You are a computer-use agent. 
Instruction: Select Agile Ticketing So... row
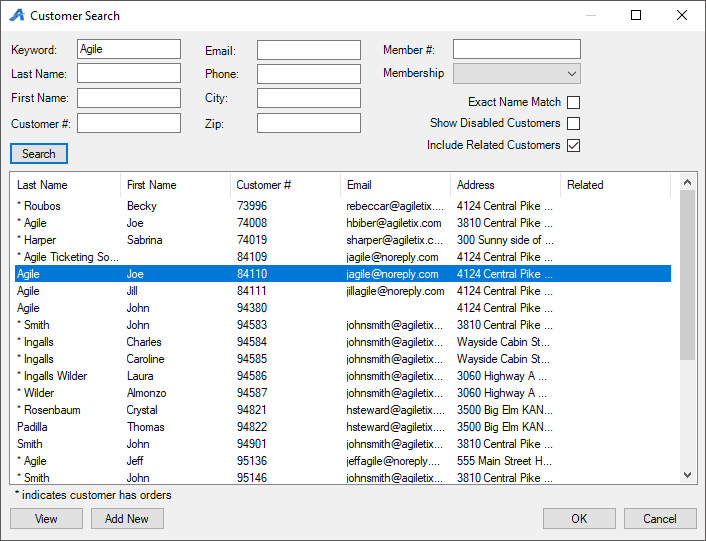(343, 257)
